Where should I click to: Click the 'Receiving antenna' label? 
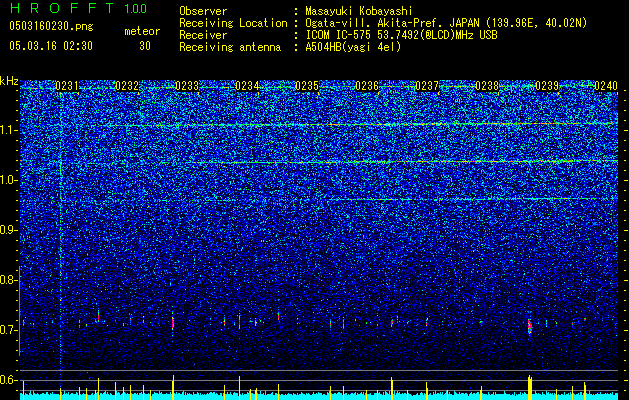[230, 47]
